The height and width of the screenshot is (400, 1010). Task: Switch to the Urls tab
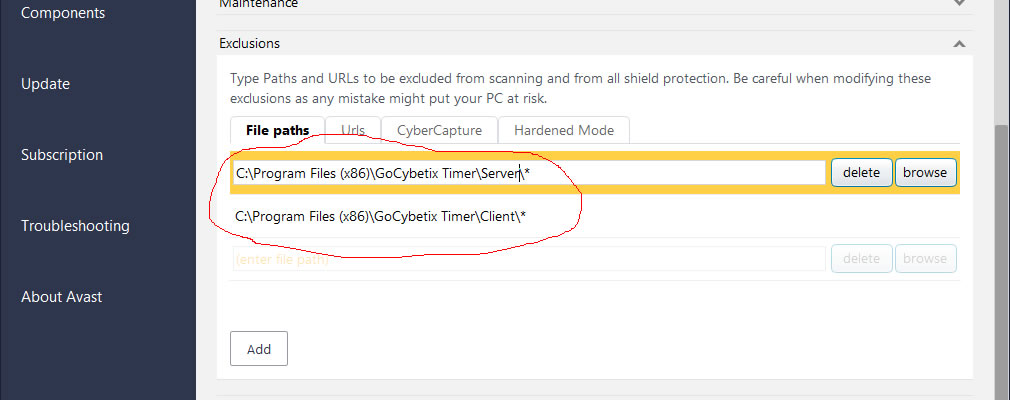[353, 130]
